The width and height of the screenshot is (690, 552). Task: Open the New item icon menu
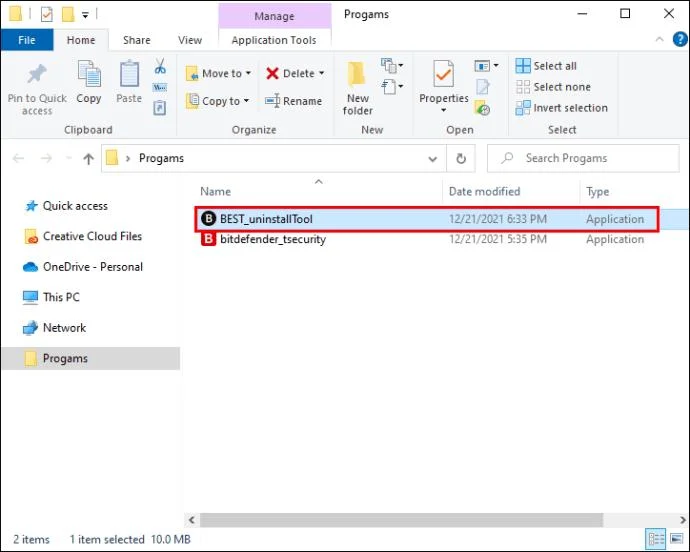392,66
